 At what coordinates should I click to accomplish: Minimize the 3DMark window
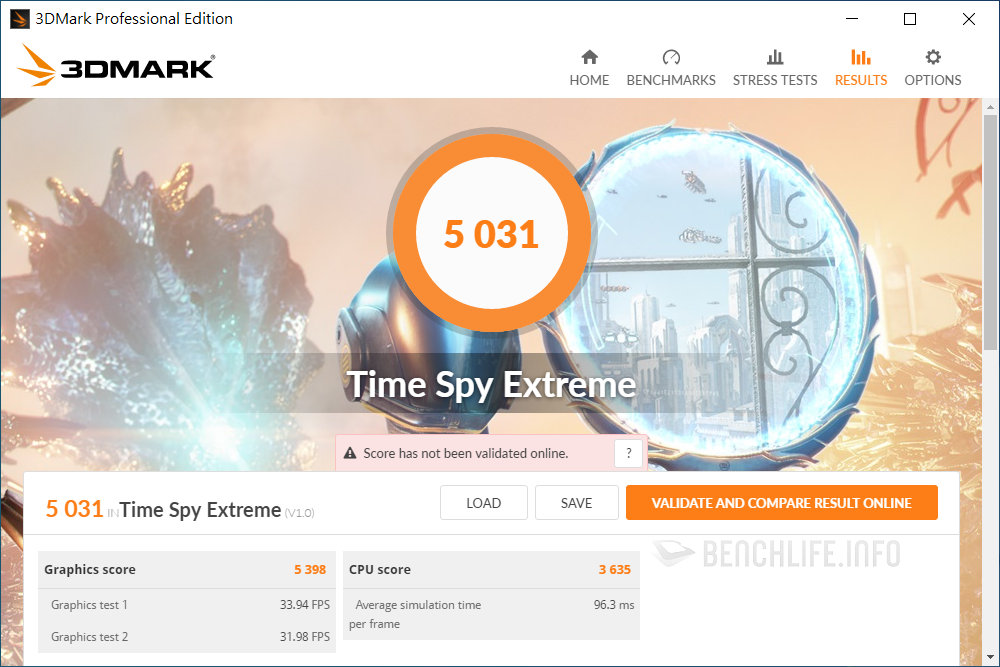click(x=852, y=19)
